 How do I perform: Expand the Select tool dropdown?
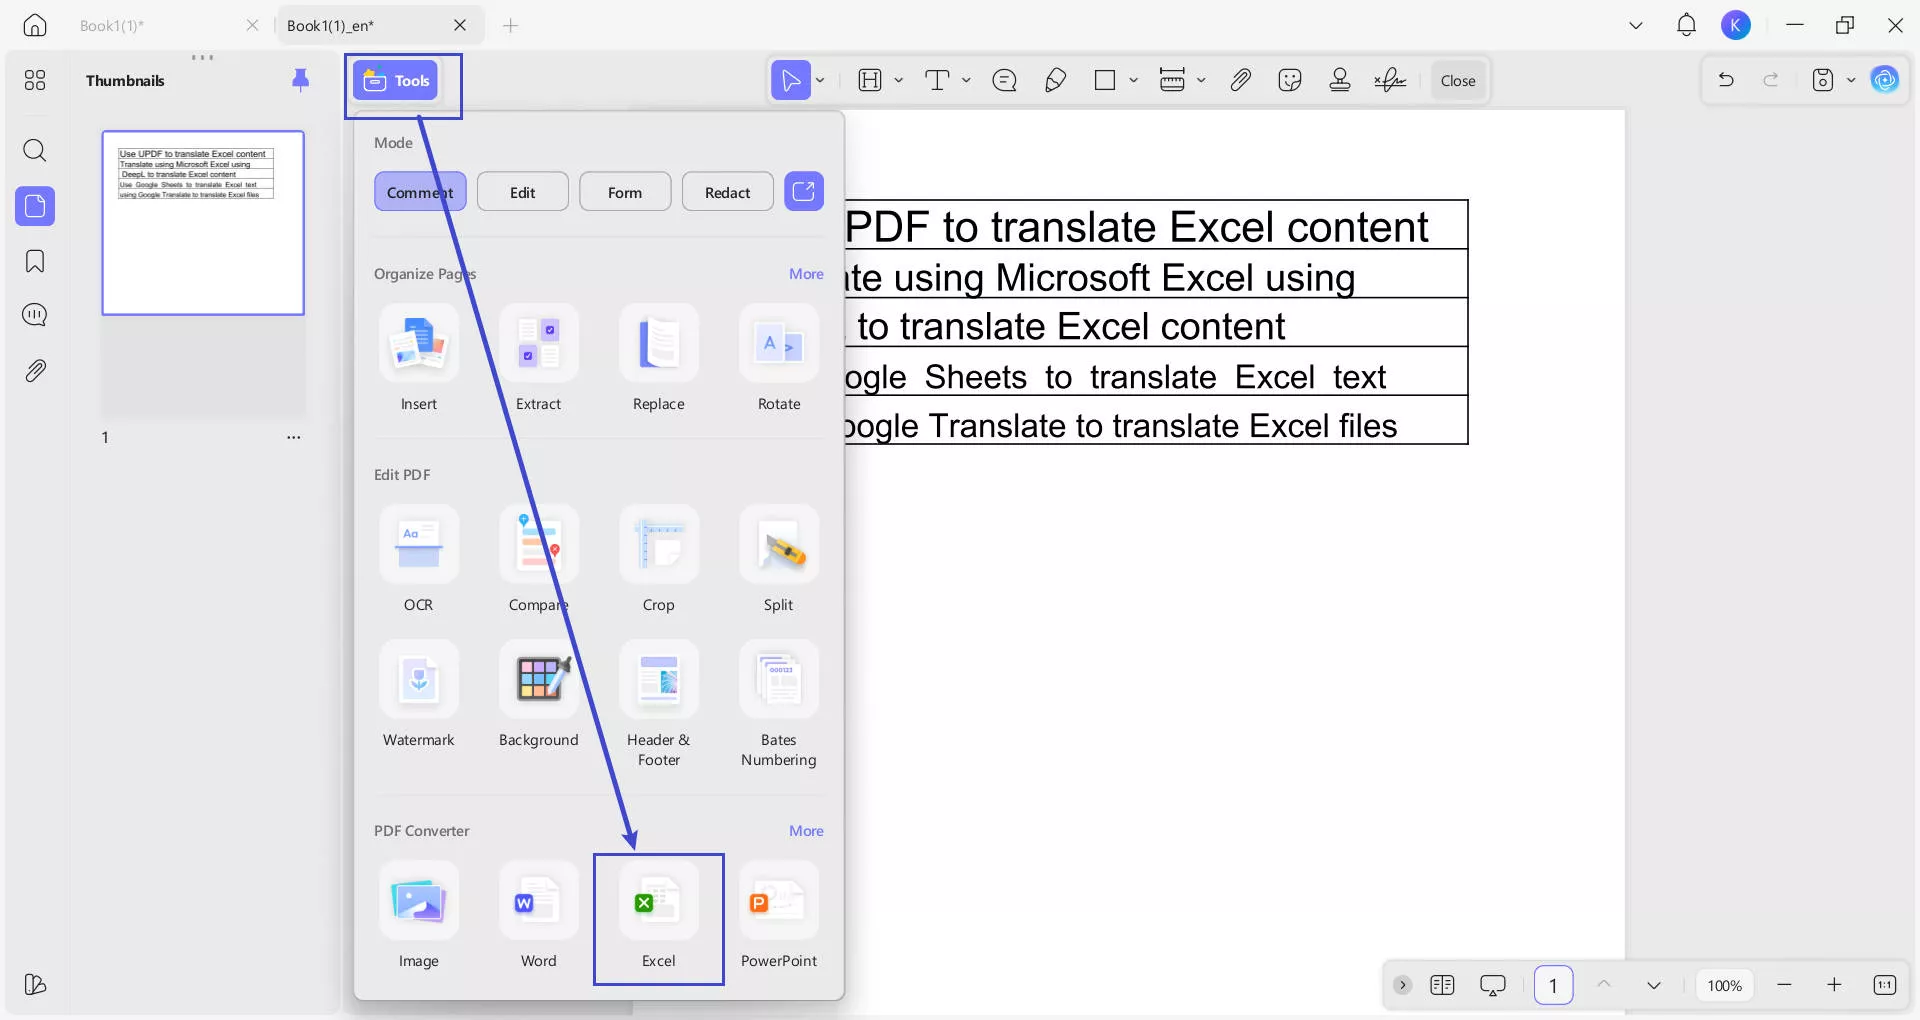[x=820, y=80]
